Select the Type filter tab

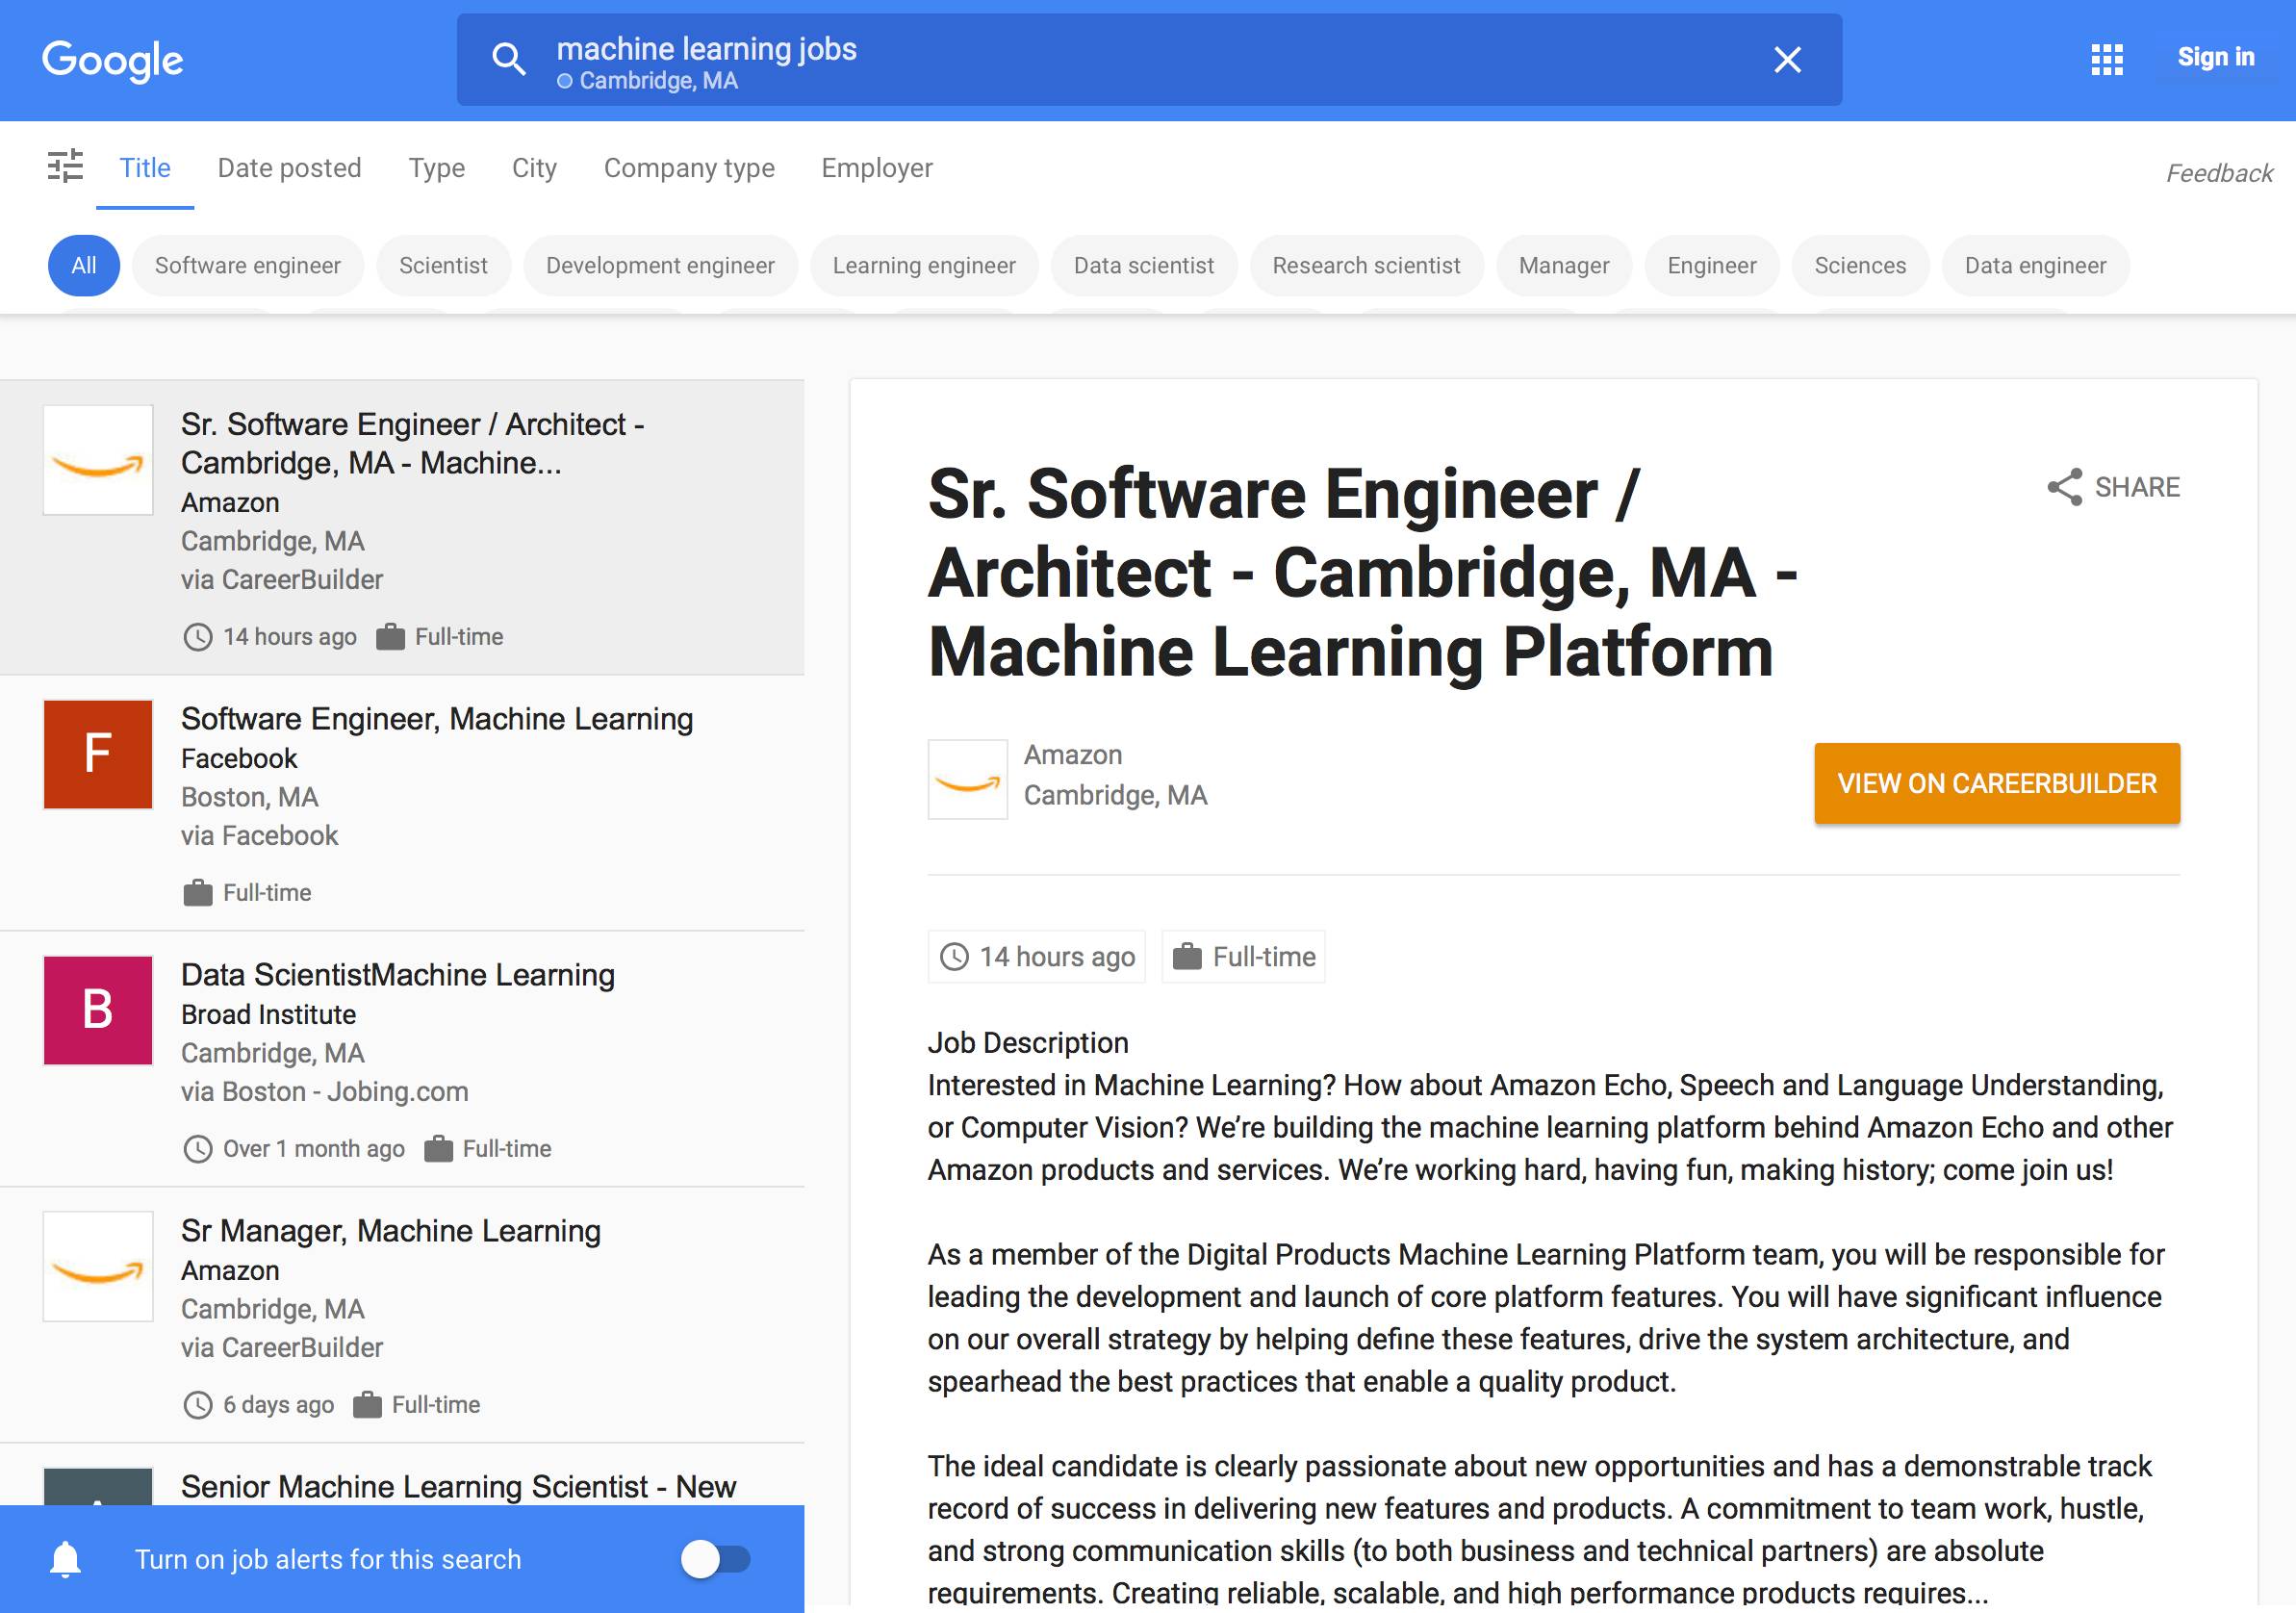point(436,168)
